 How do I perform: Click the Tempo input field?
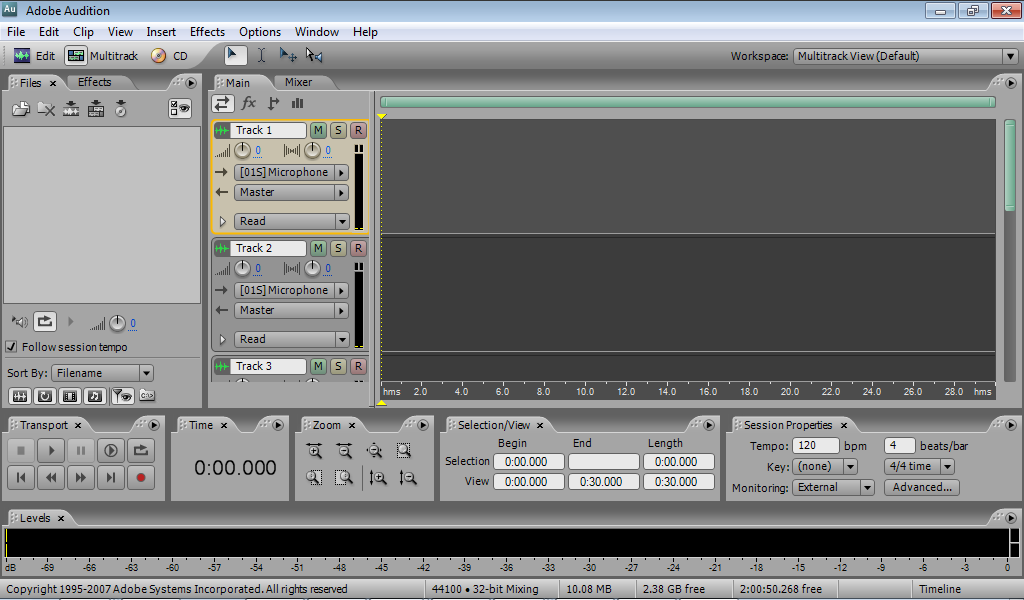click(816, 446)
